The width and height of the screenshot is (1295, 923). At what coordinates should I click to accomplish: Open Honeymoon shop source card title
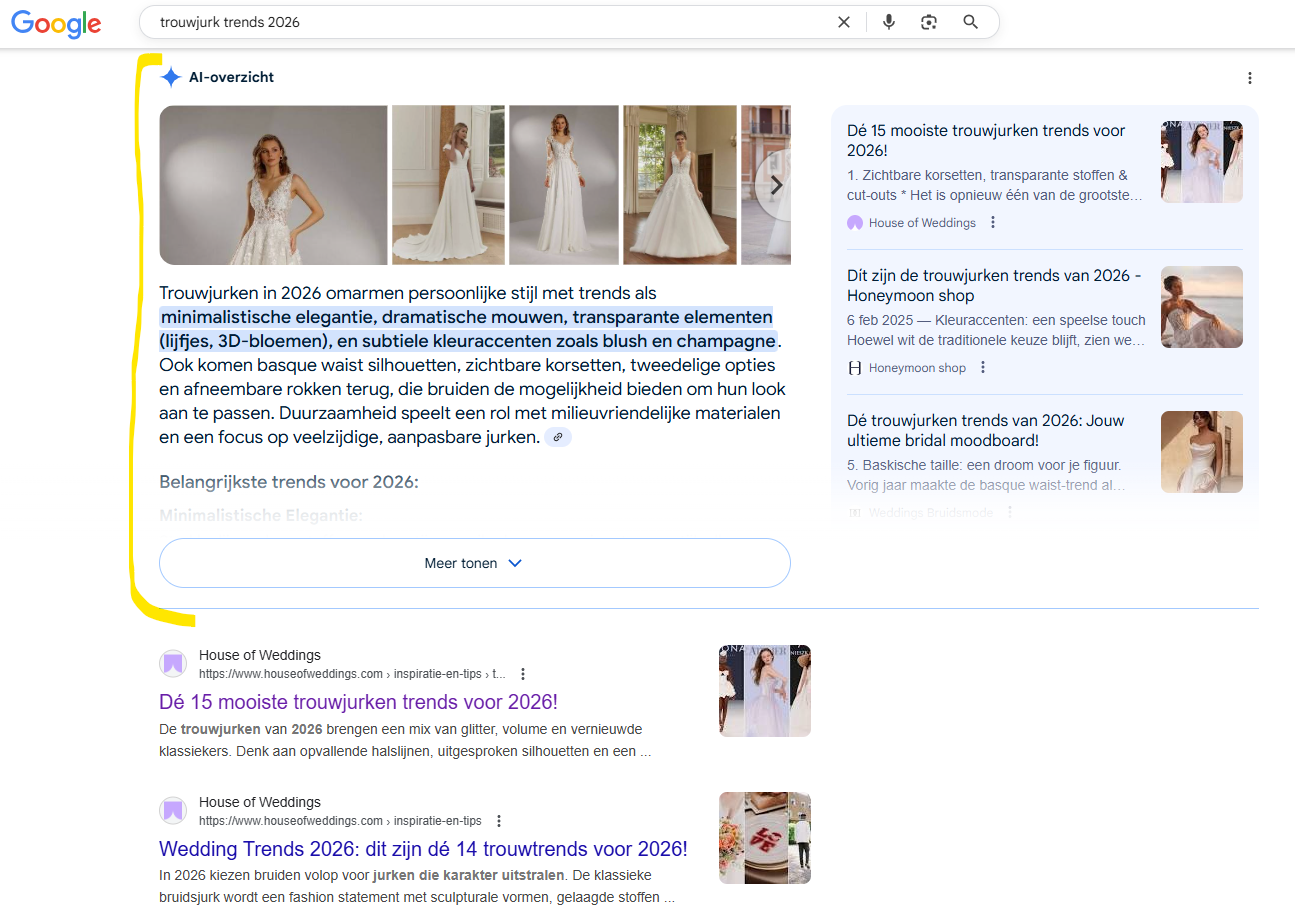click(x=994, y=285)
